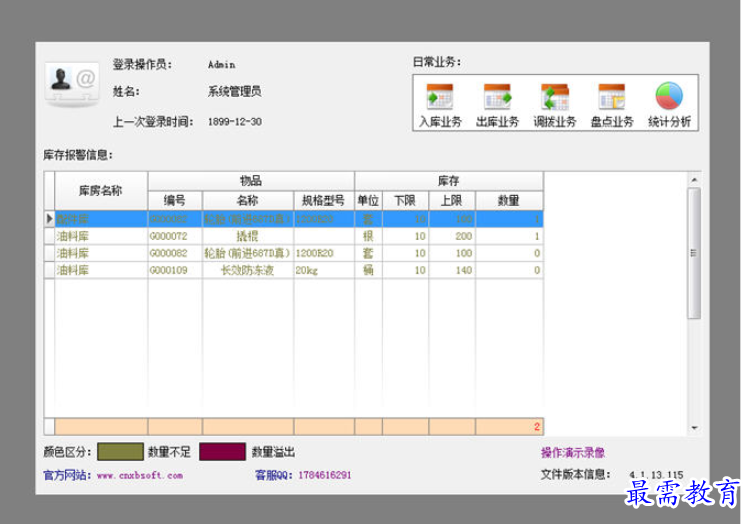Click the 数量 column header

tap(509, 200)
